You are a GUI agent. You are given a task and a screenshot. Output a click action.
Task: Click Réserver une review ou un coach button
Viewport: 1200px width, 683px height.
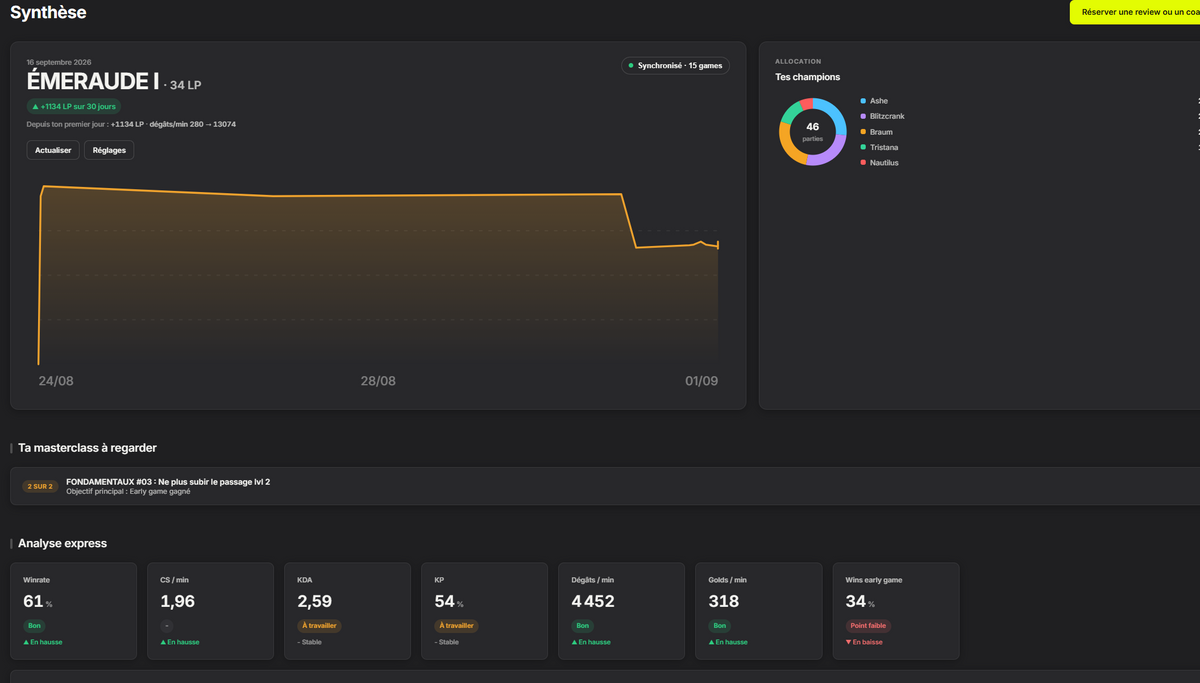1135,12
